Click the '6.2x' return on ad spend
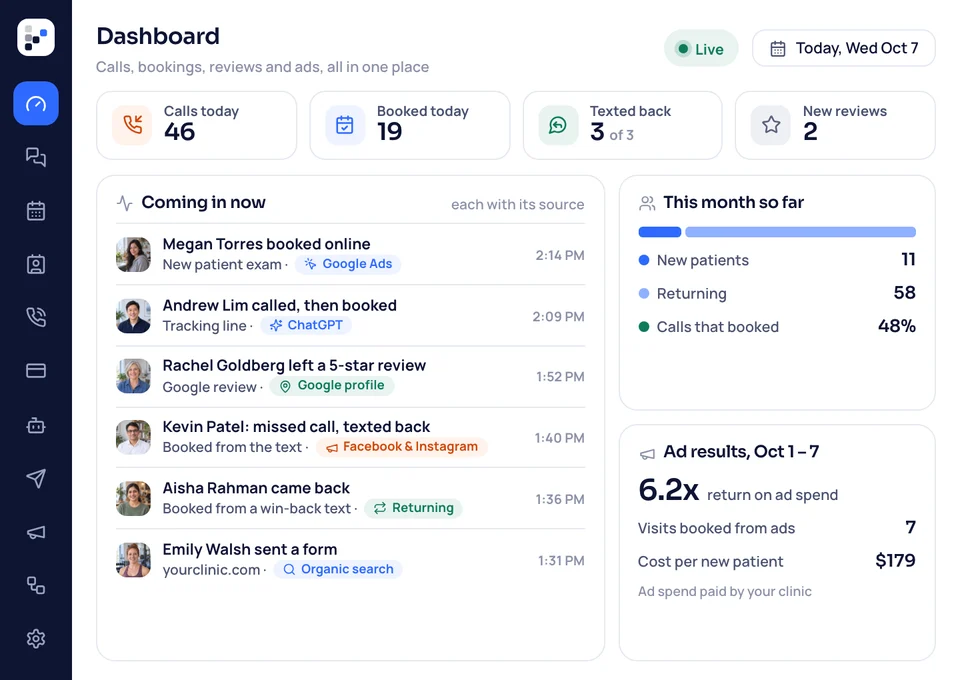960x680 pixels. pos(669,490)
